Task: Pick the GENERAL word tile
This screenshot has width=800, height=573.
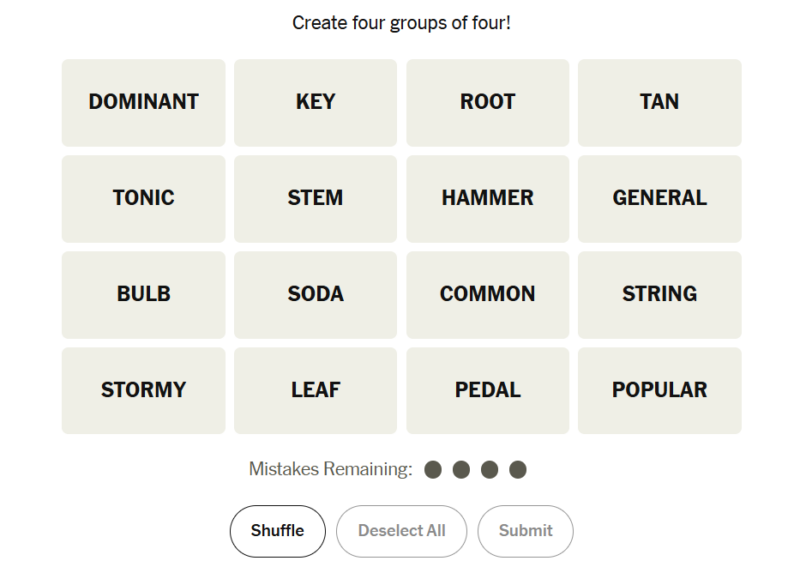Action: click(659, 198)
